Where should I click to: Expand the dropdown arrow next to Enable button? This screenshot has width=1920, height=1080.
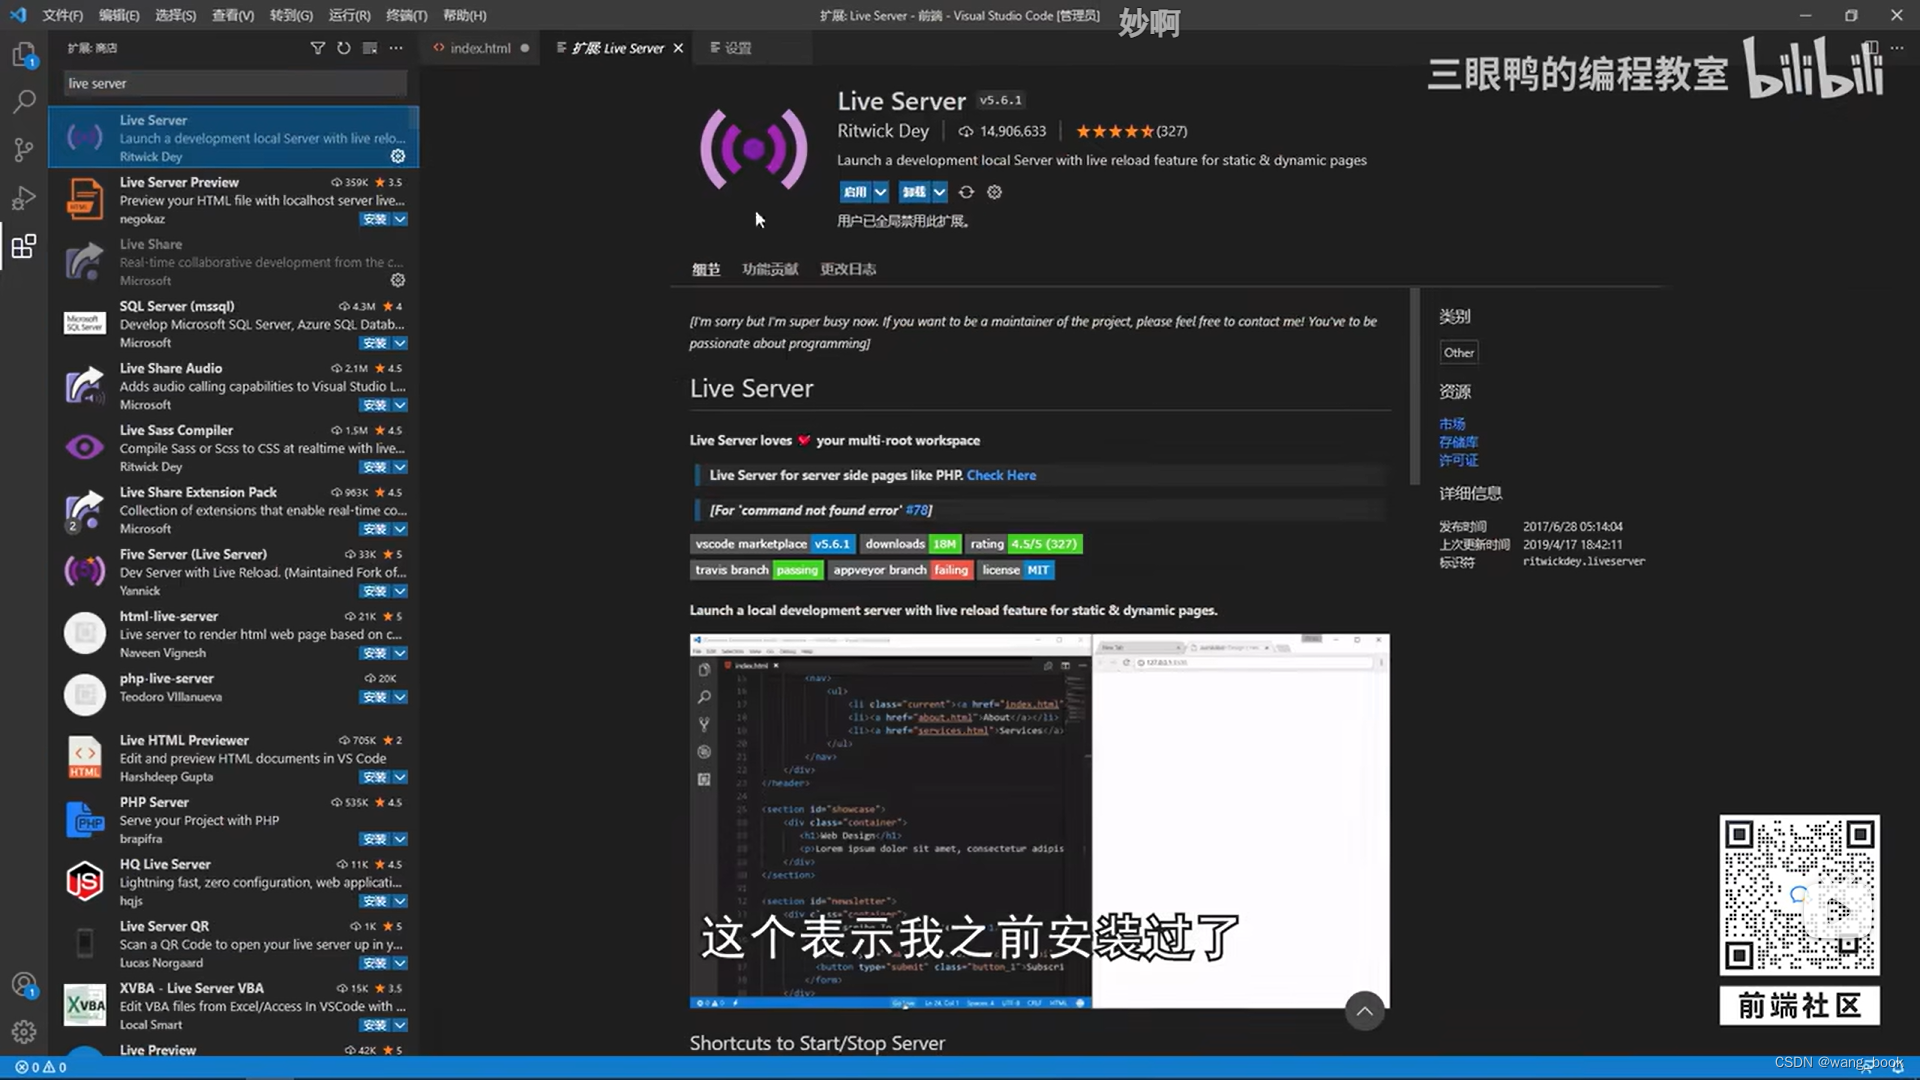tap(881, 192)
